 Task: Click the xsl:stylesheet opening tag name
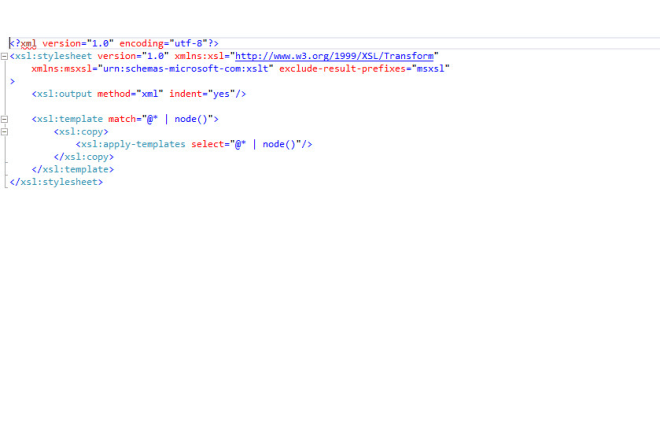click(x=53, y=56)
